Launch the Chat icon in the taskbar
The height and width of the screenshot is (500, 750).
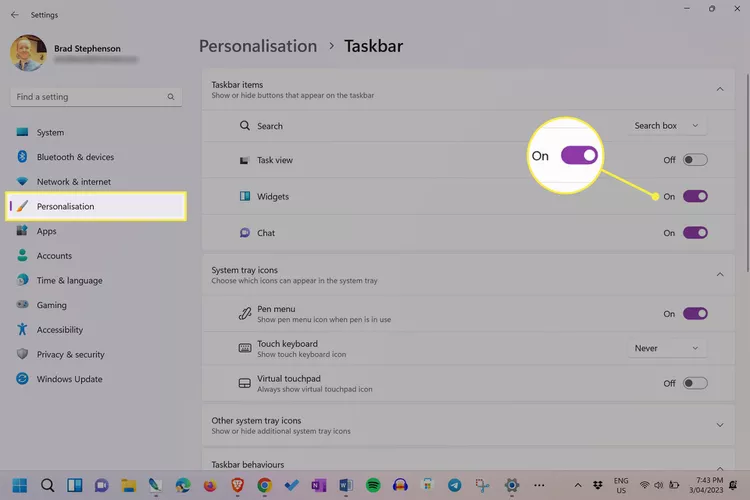pos(101,485)
